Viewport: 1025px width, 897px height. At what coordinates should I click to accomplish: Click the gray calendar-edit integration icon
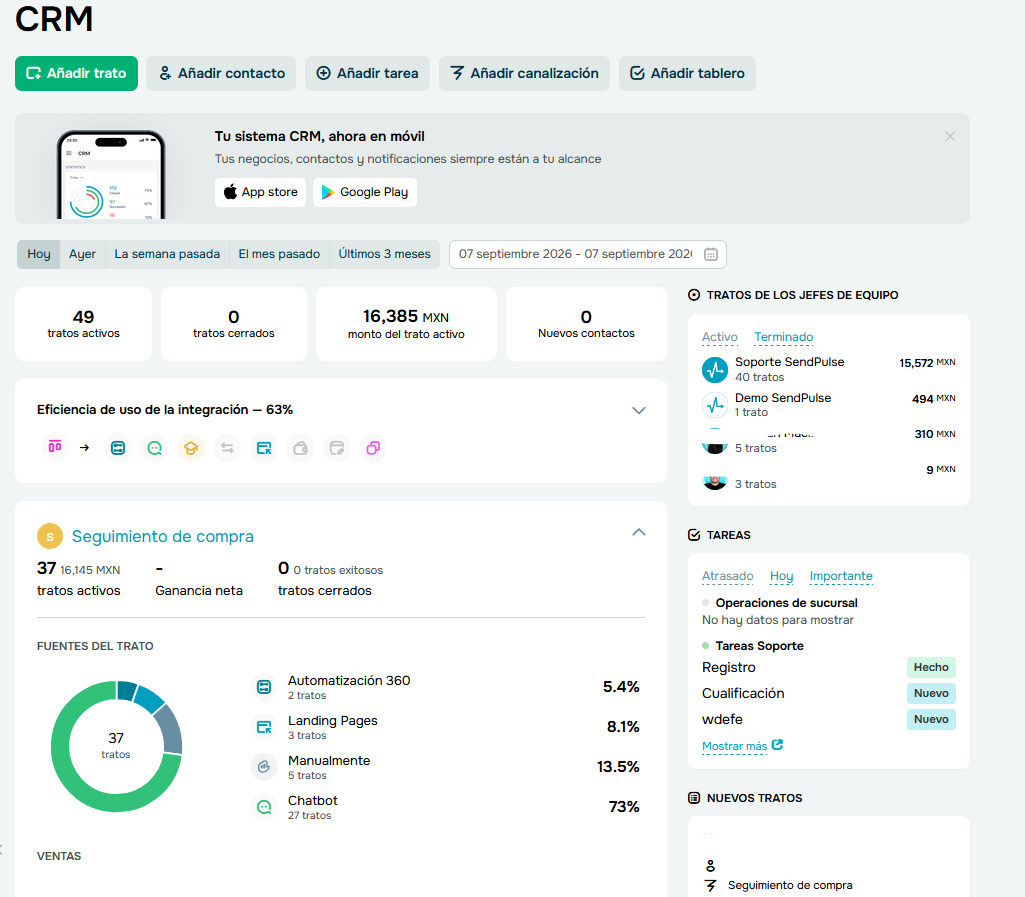click(x=337, y=448)
